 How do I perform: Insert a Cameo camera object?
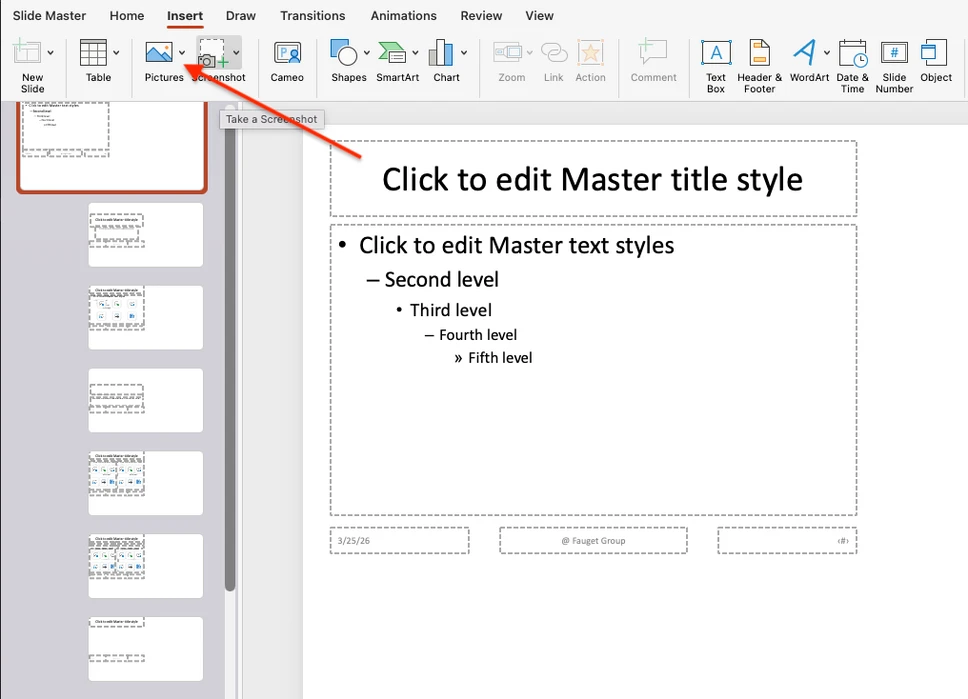[x=287, y=62]
